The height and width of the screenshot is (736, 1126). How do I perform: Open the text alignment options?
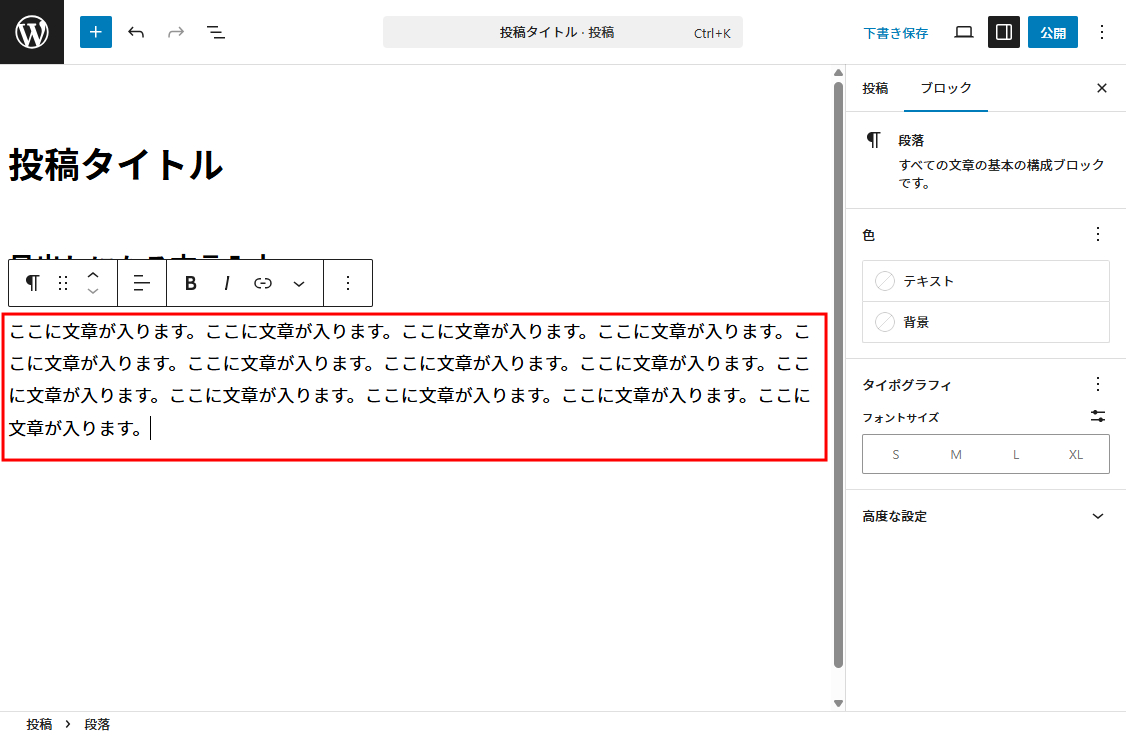[x=141, y=283]
